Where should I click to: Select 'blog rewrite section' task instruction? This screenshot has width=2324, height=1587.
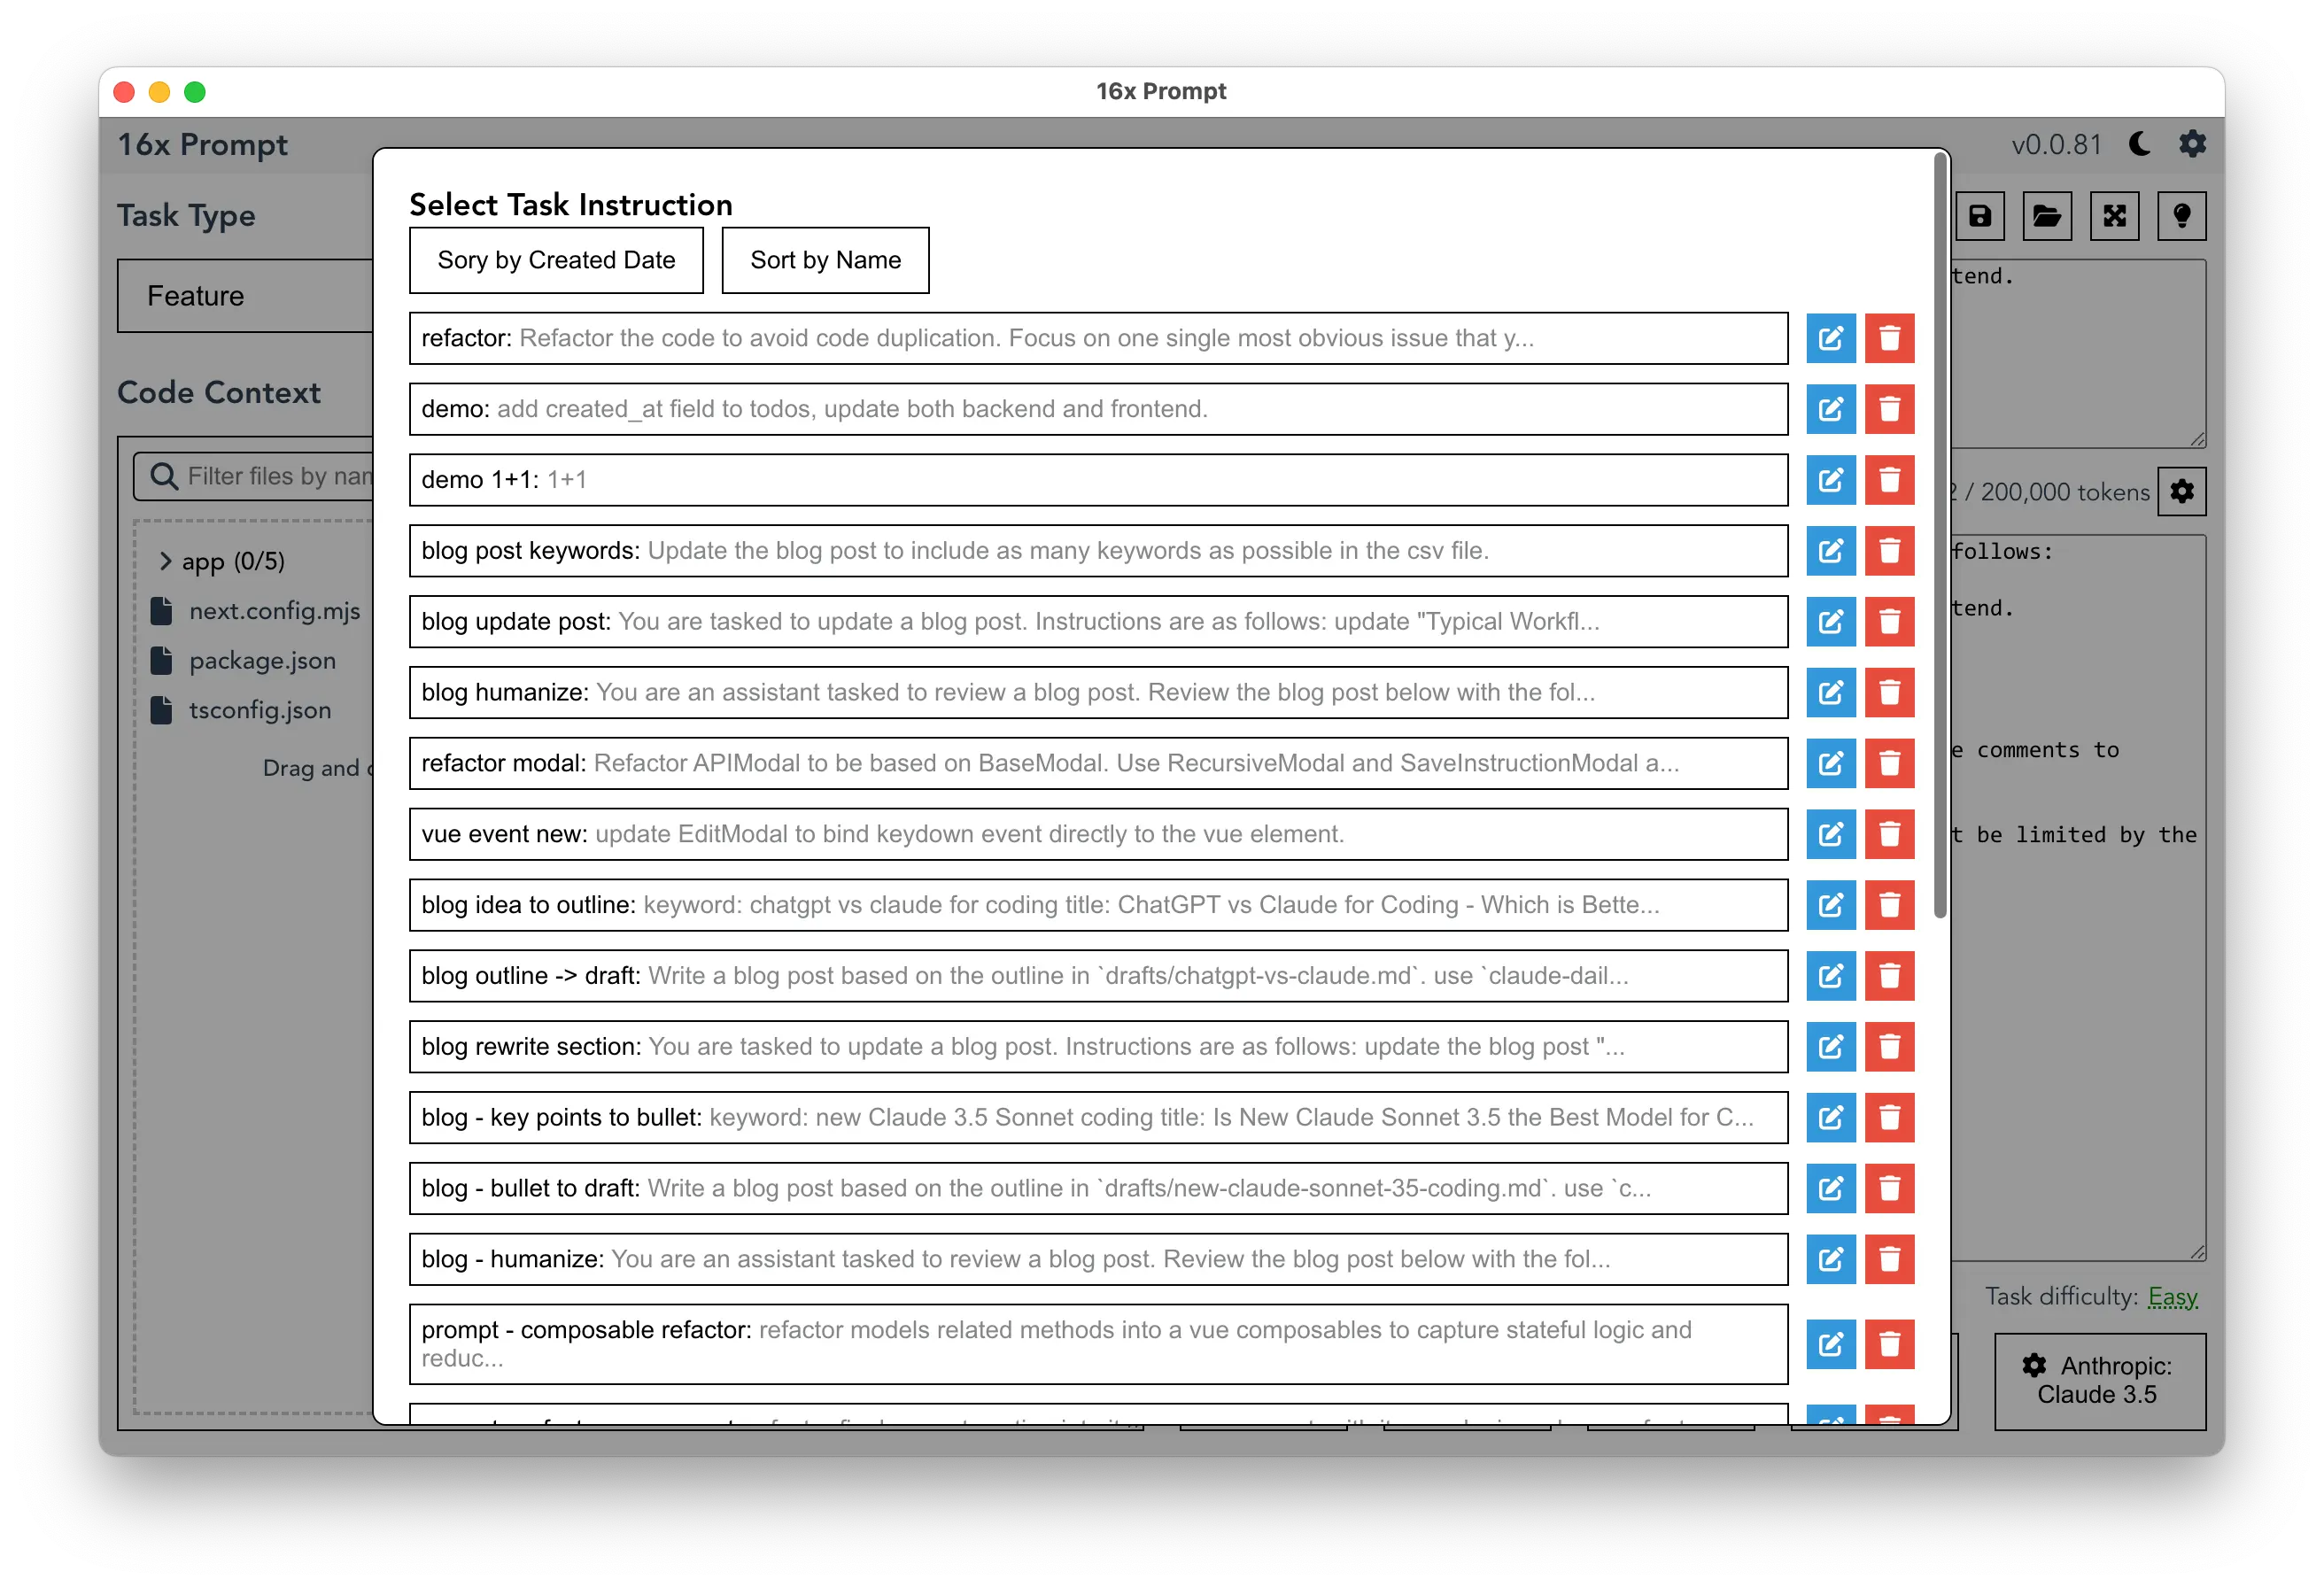pos(1093,1047)
